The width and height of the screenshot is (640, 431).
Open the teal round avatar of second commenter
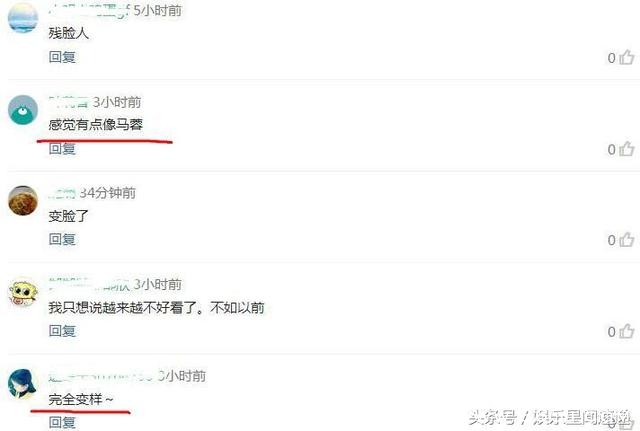(x=23, y=109)
